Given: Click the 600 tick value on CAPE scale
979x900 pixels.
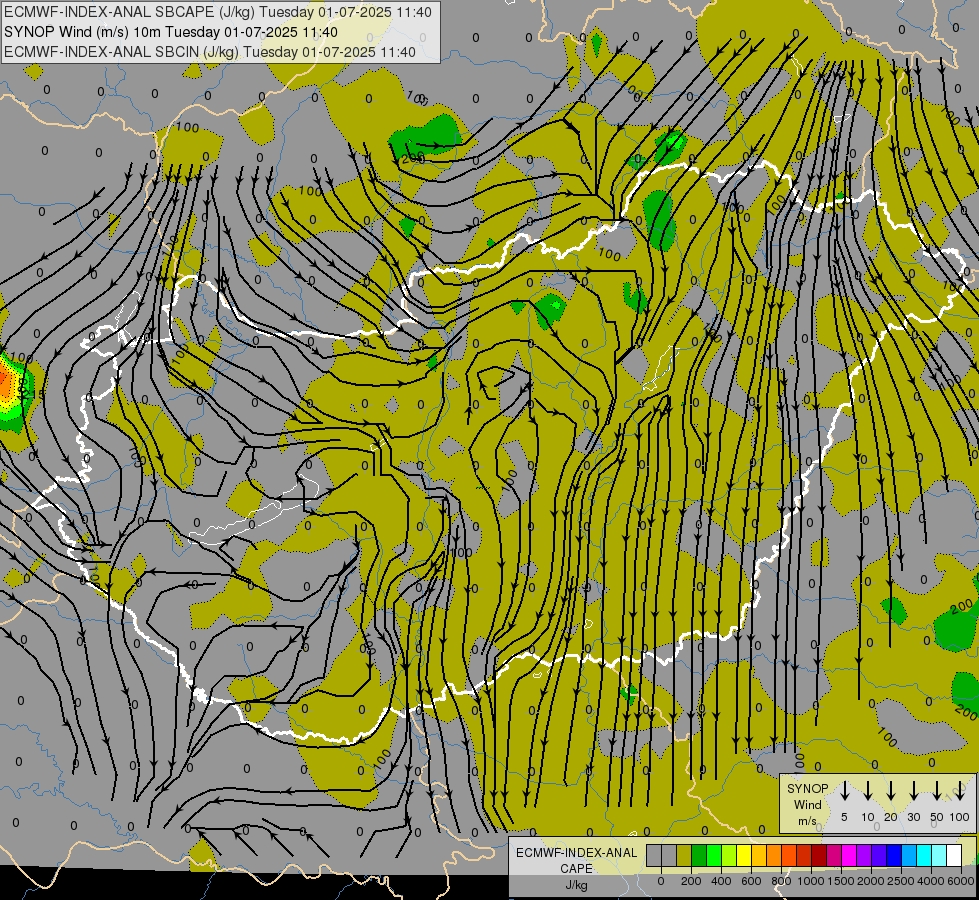Looking at the screenshot, I should click(x=751, y=881).
